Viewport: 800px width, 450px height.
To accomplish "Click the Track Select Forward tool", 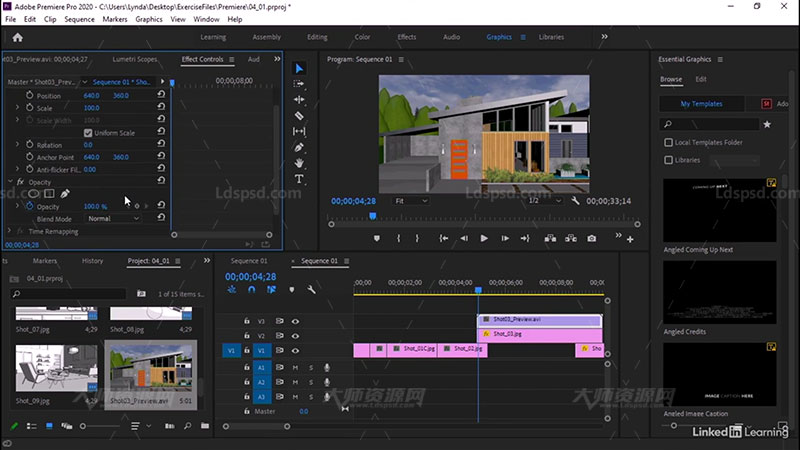I will coord(299,83).
